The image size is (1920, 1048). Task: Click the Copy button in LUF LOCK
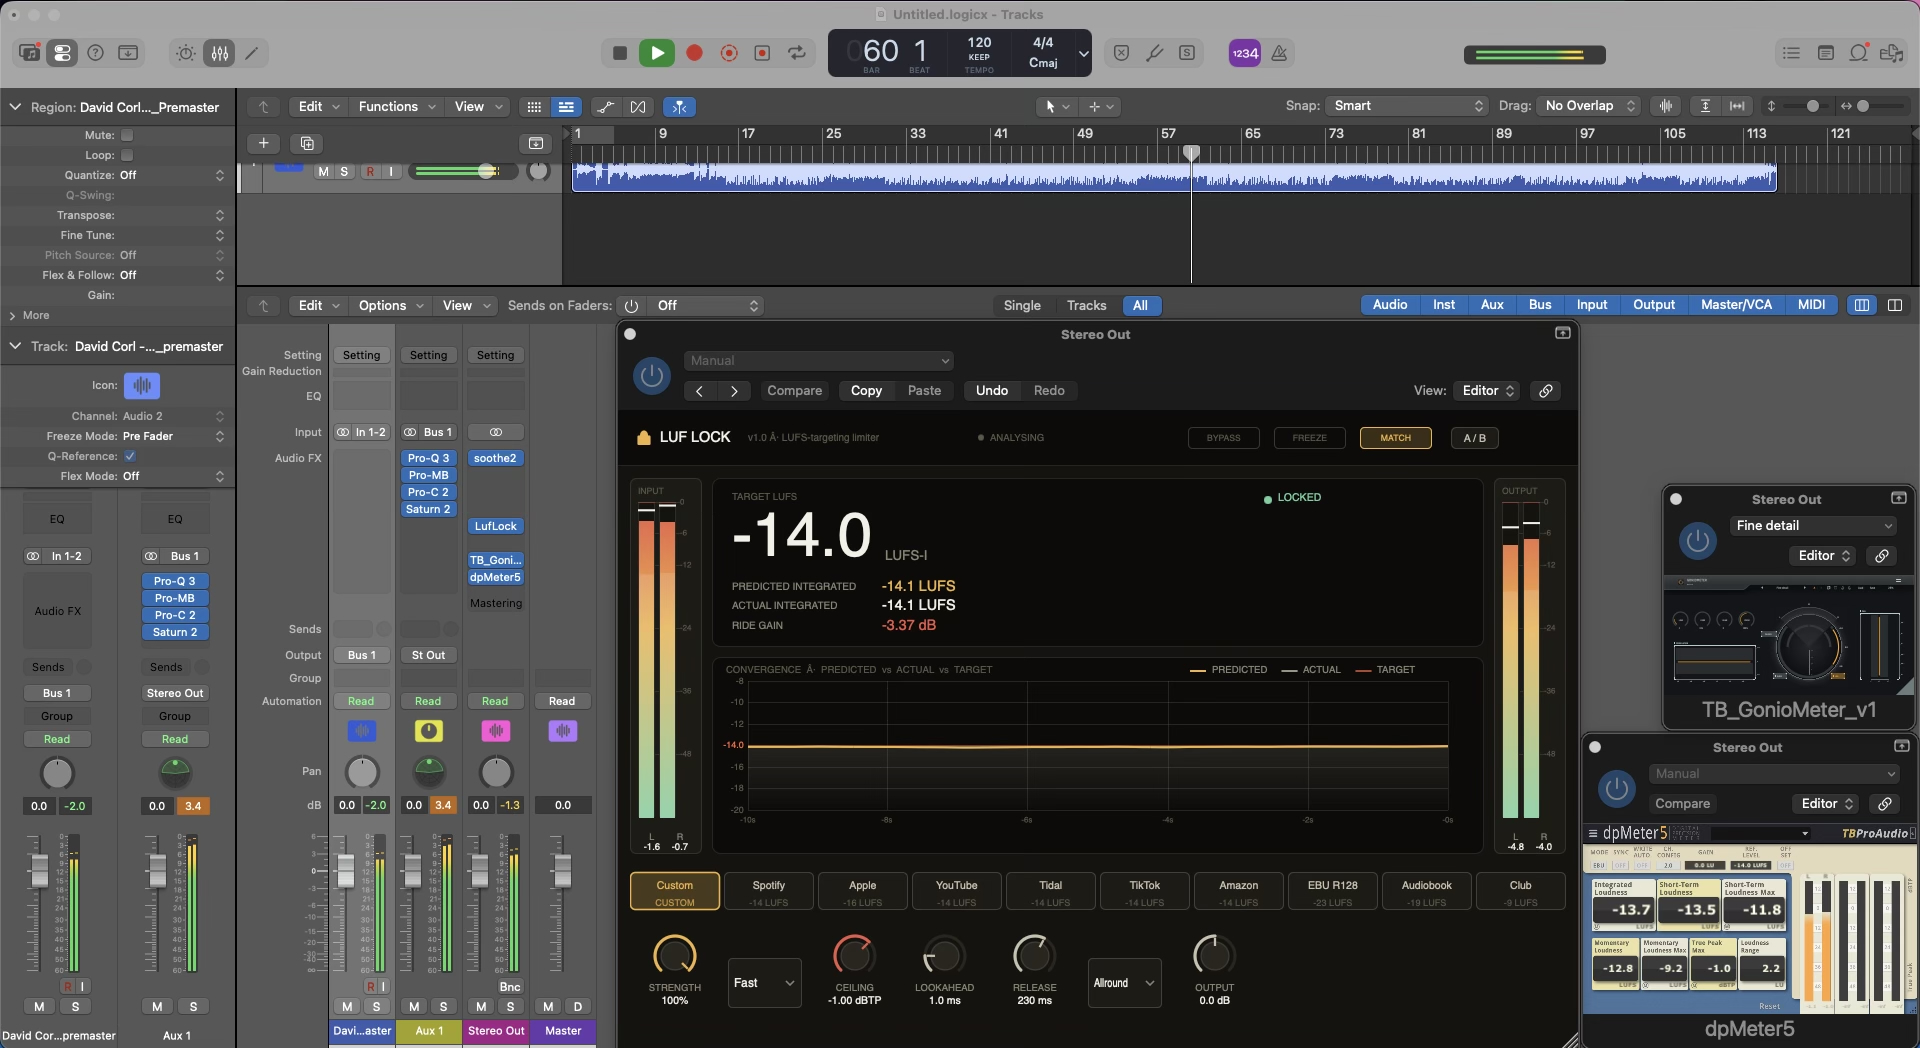[866, 391]
